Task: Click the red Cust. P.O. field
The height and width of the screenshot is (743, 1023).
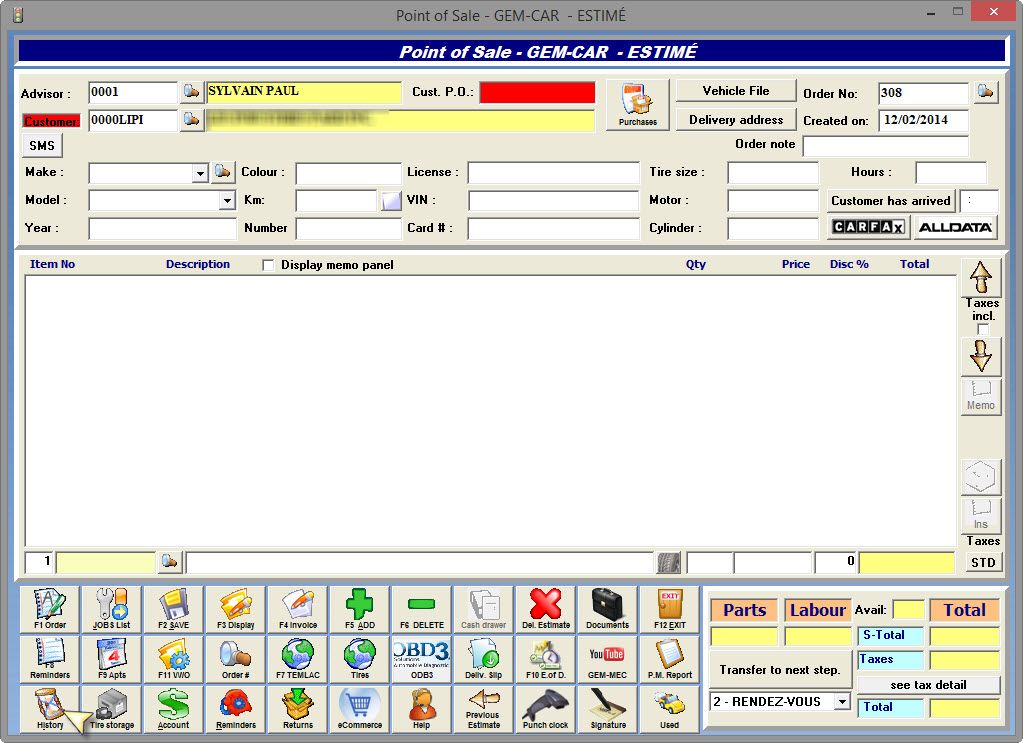Action: tap(537, 93)
